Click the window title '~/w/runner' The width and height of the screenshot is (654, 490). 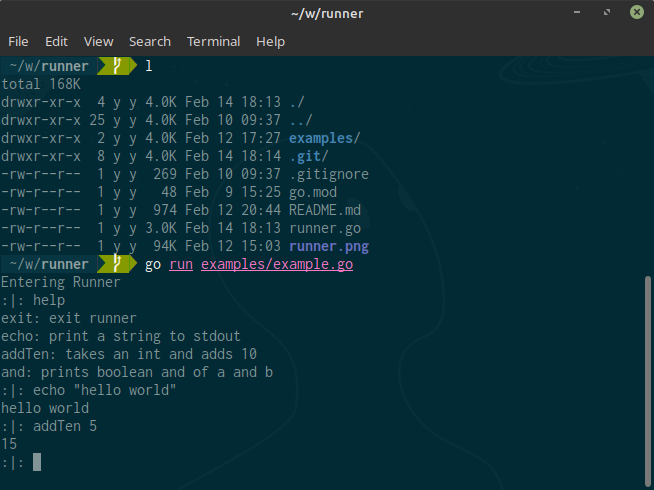327,14
